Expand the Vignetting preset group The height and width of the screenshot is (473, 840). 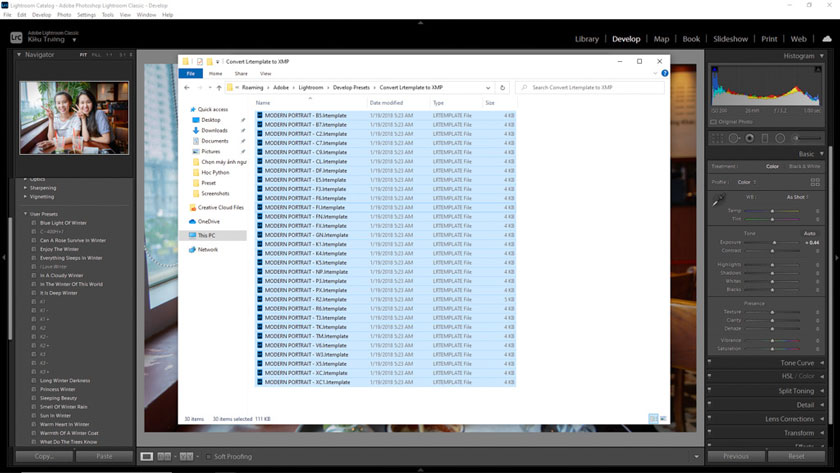click(x=25, y=197)
